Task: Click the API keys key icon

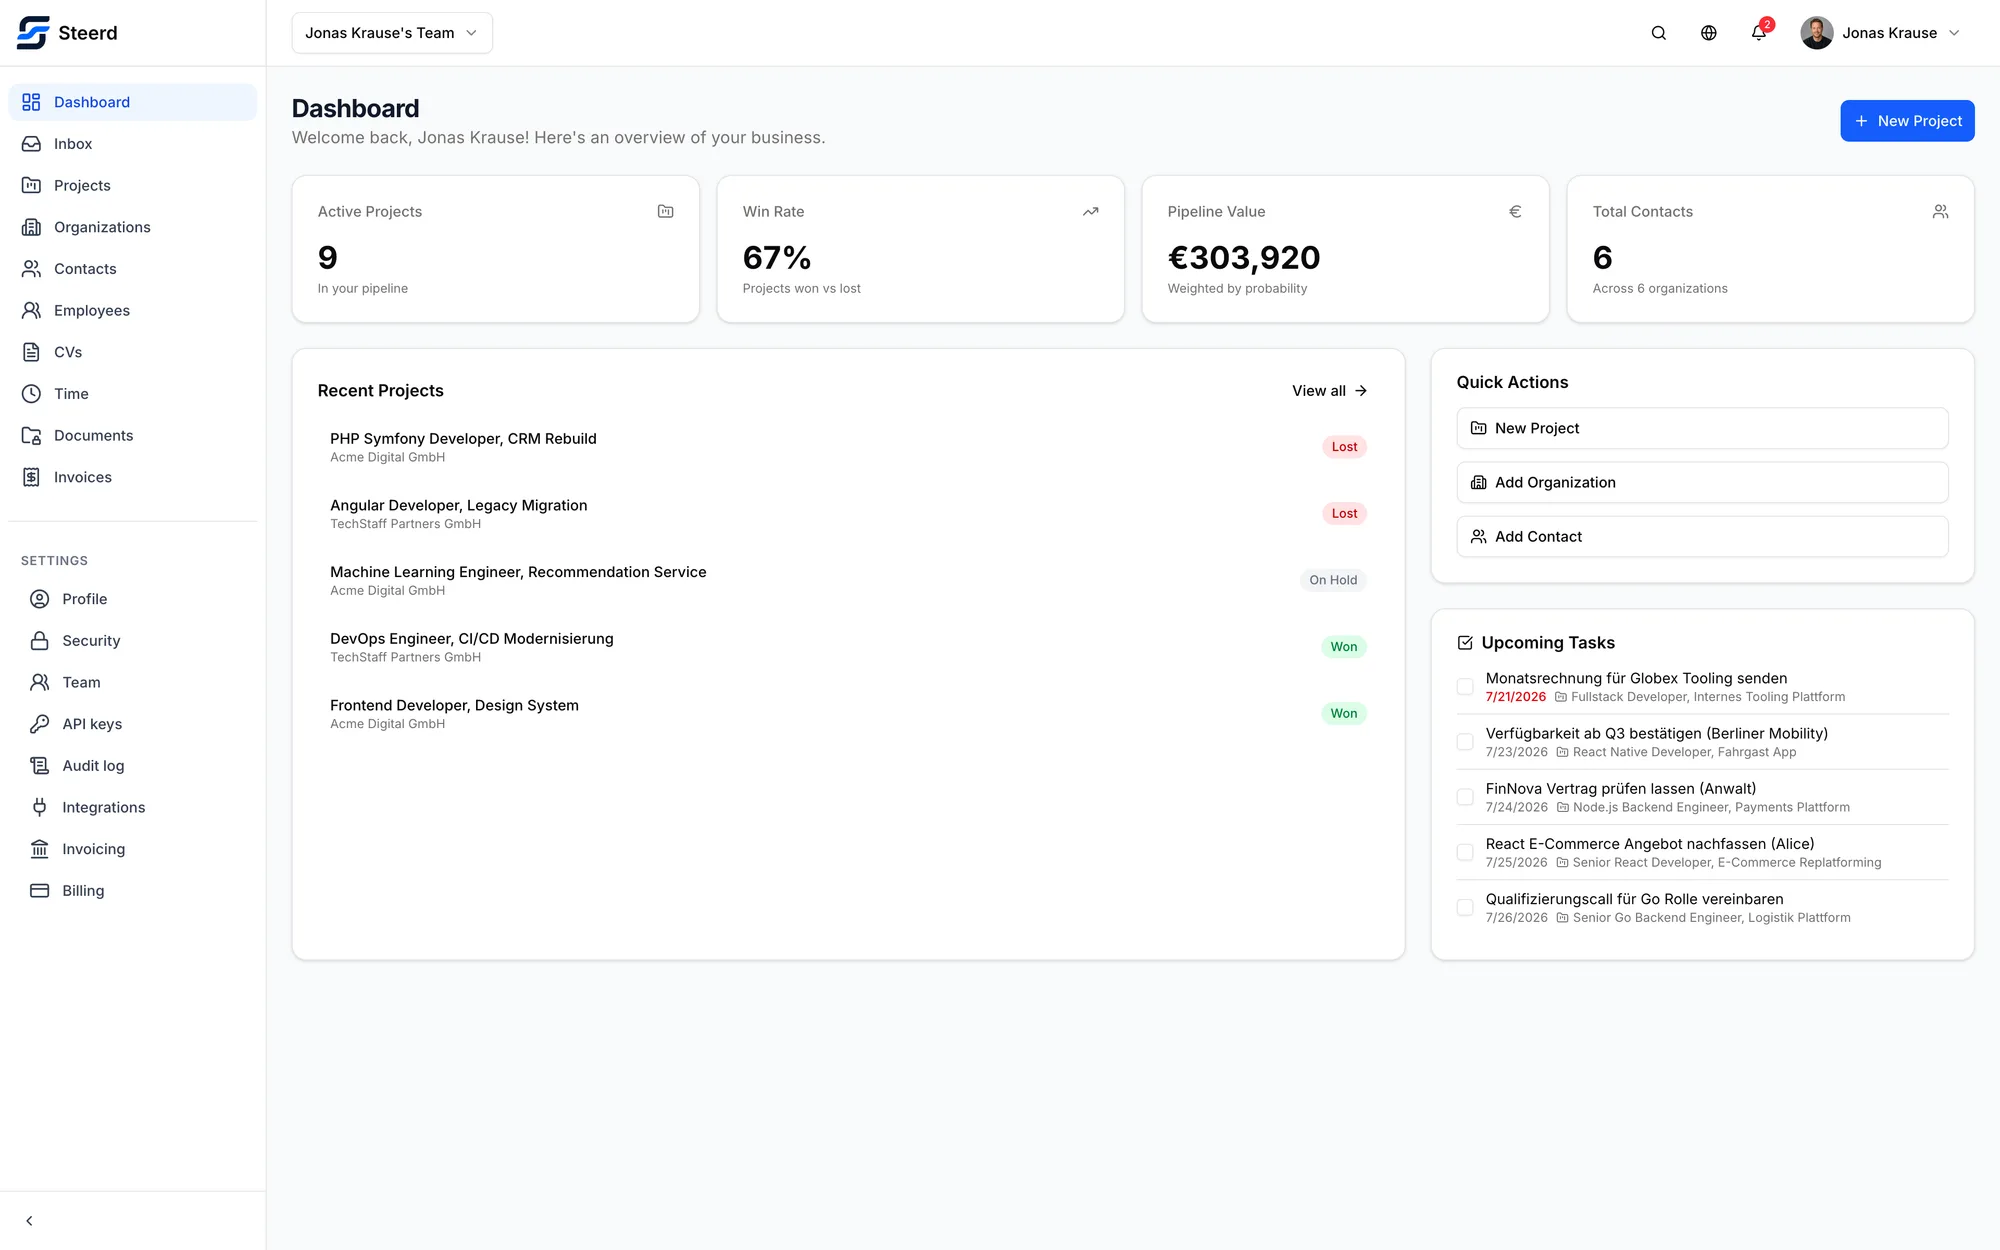Action: (40, 724)
